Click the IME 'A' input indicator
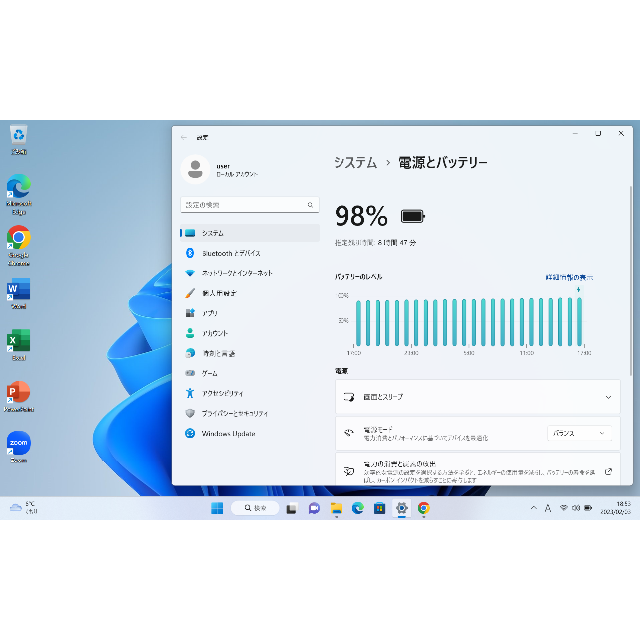640x640 pixels. click(x=548, y=508)
